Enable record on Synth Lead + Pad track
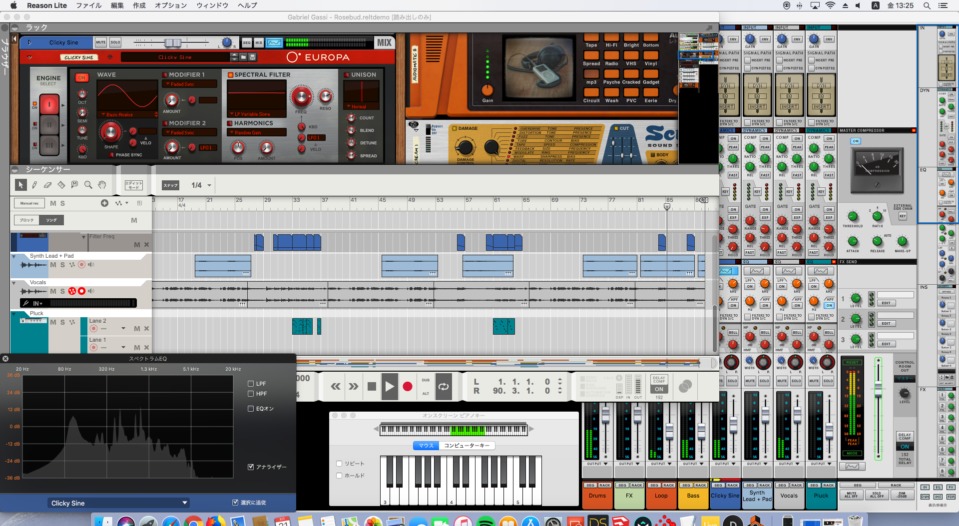Screen dimensions: 959x526 pyautogui.click(x=81, y=265)
